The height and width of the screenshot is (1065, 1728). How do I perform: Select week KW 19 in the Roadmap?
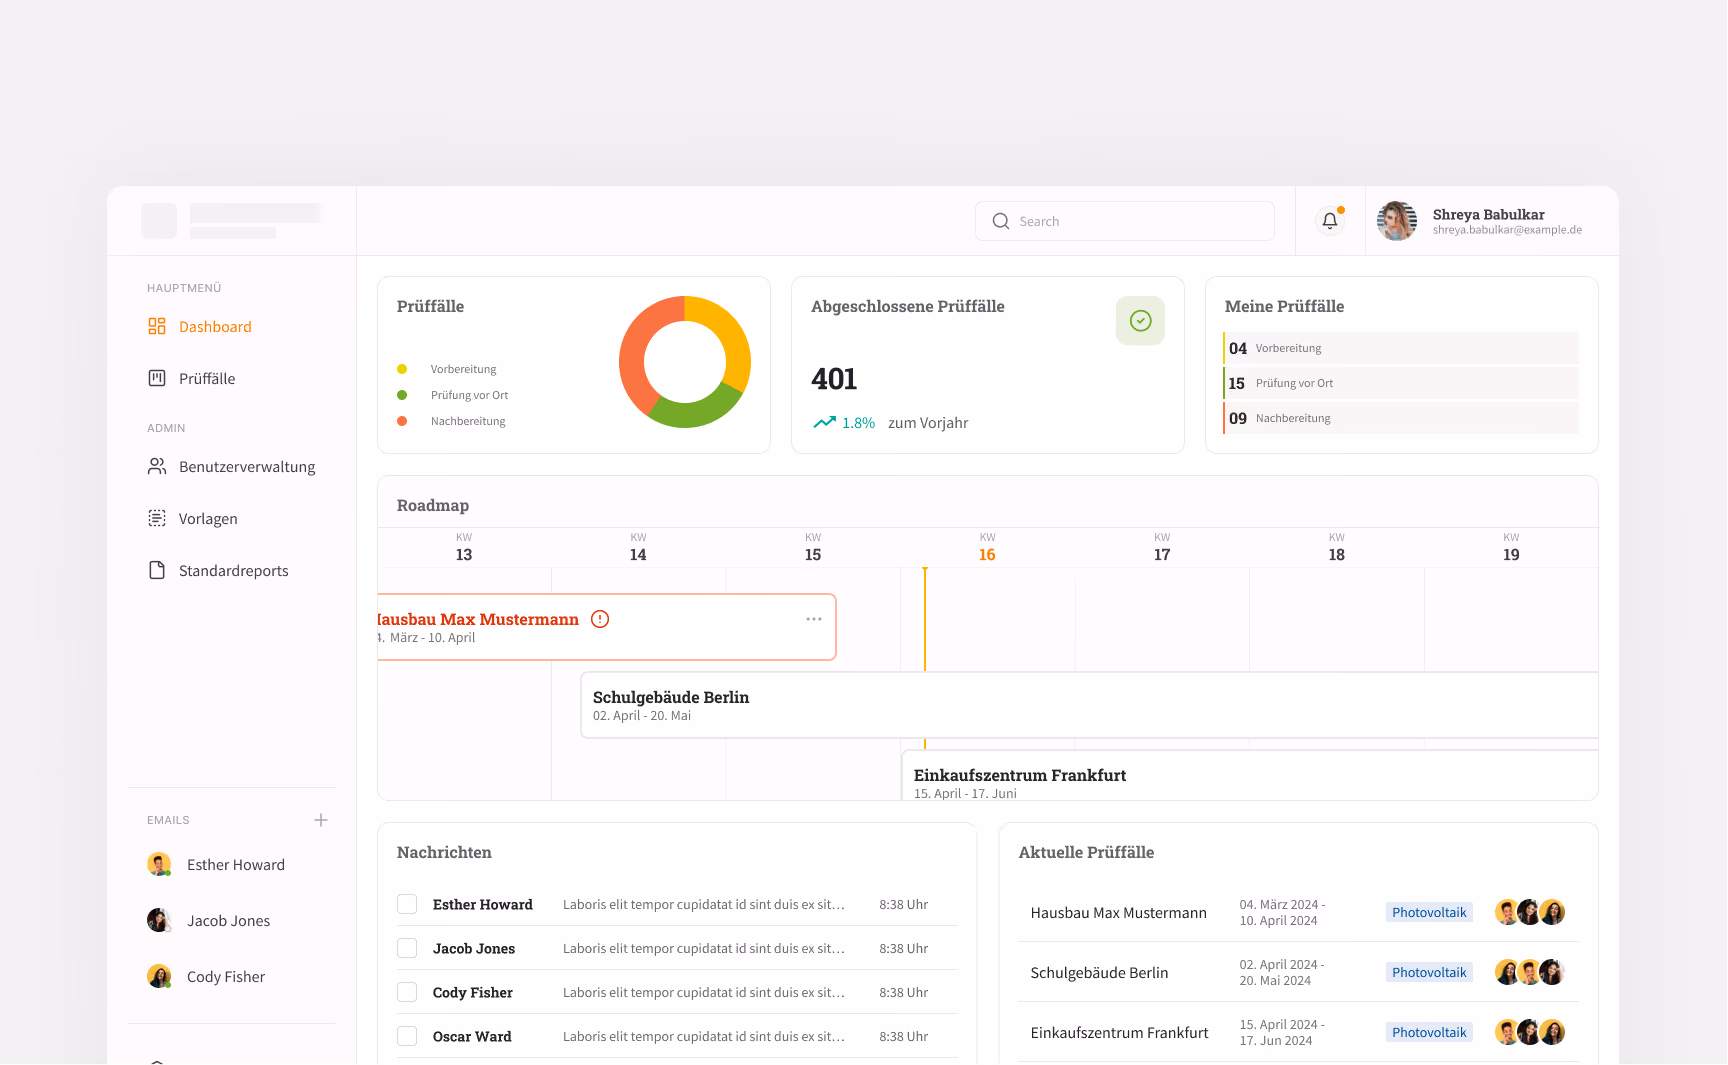[x=1511, y=547]
